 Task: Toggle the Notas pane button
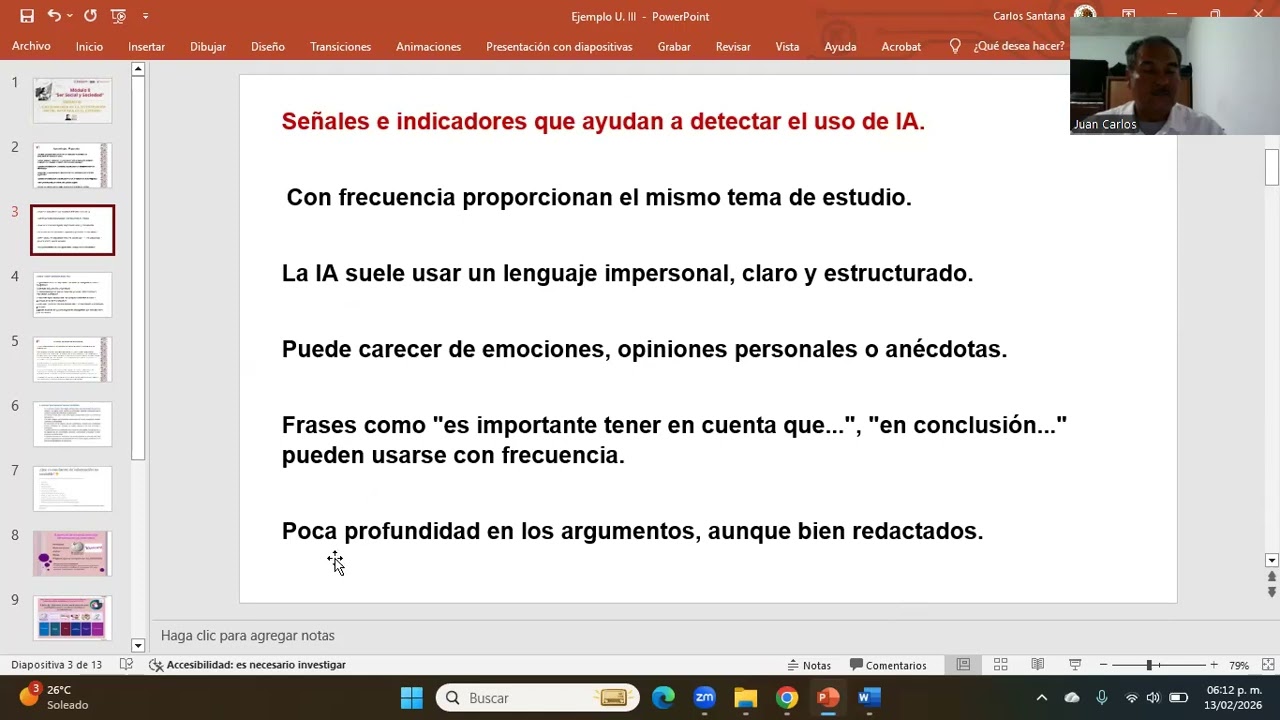[x=809, y=665]
